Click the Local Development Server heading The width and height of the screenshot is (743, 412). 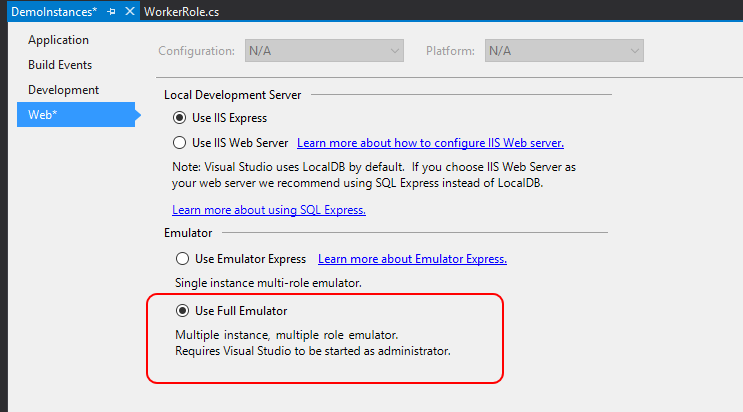[232, 95]
